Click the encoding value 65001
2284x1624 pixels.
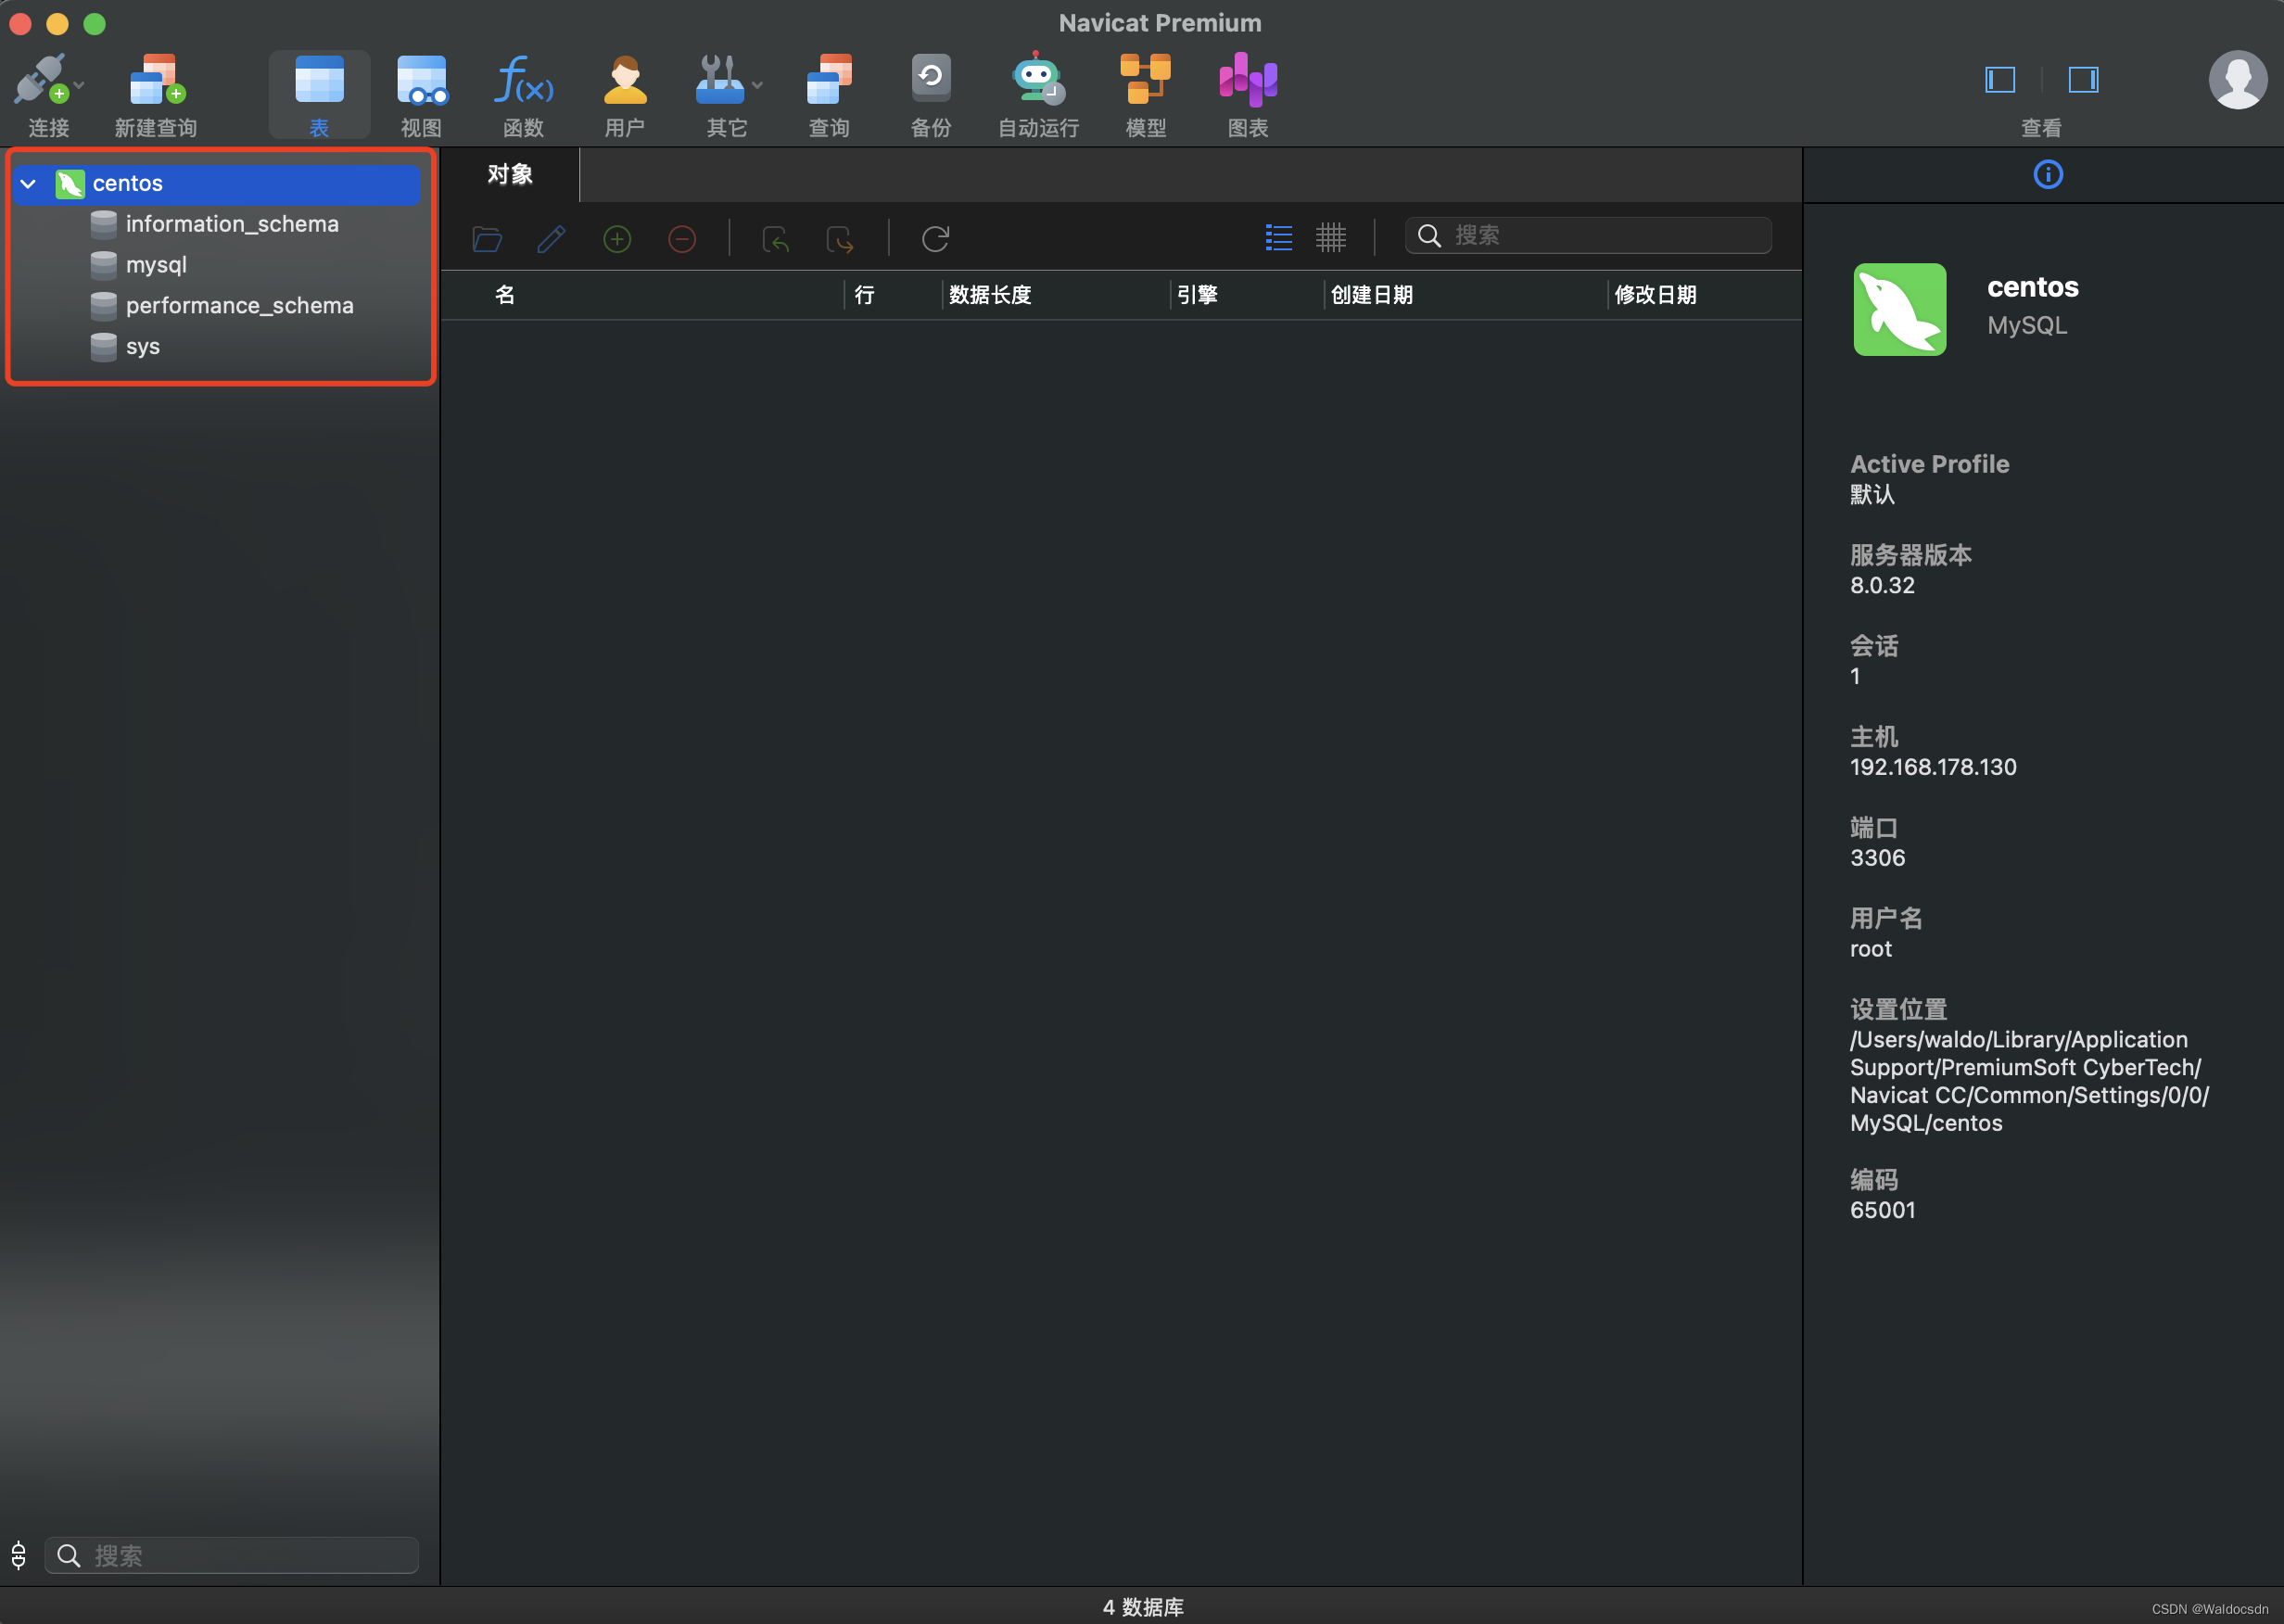1882,1210
